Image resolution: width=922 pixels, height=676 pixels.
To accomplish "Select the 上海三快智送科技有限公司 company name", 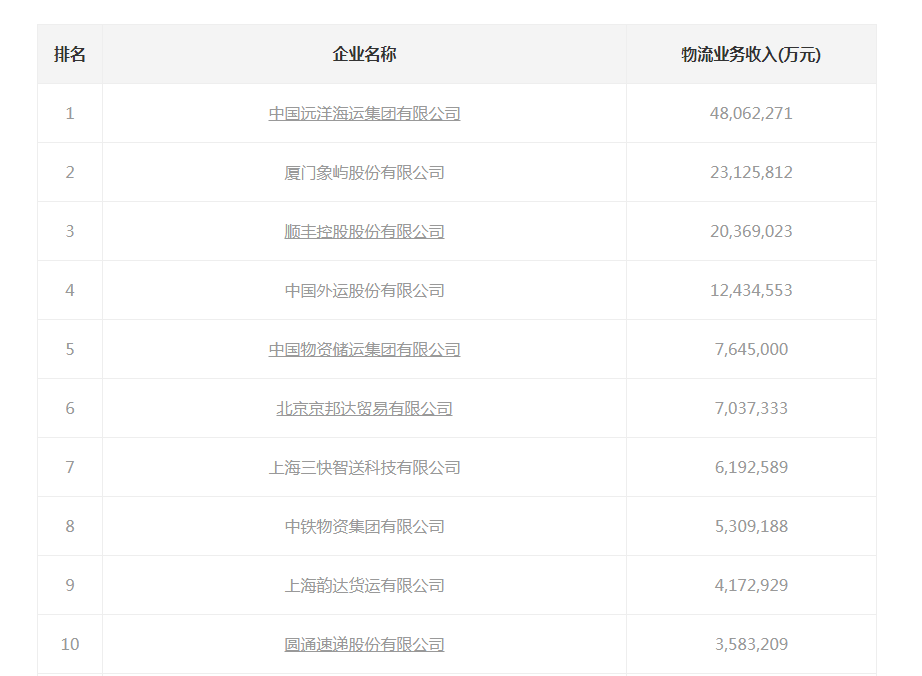I will click(364, 468).
